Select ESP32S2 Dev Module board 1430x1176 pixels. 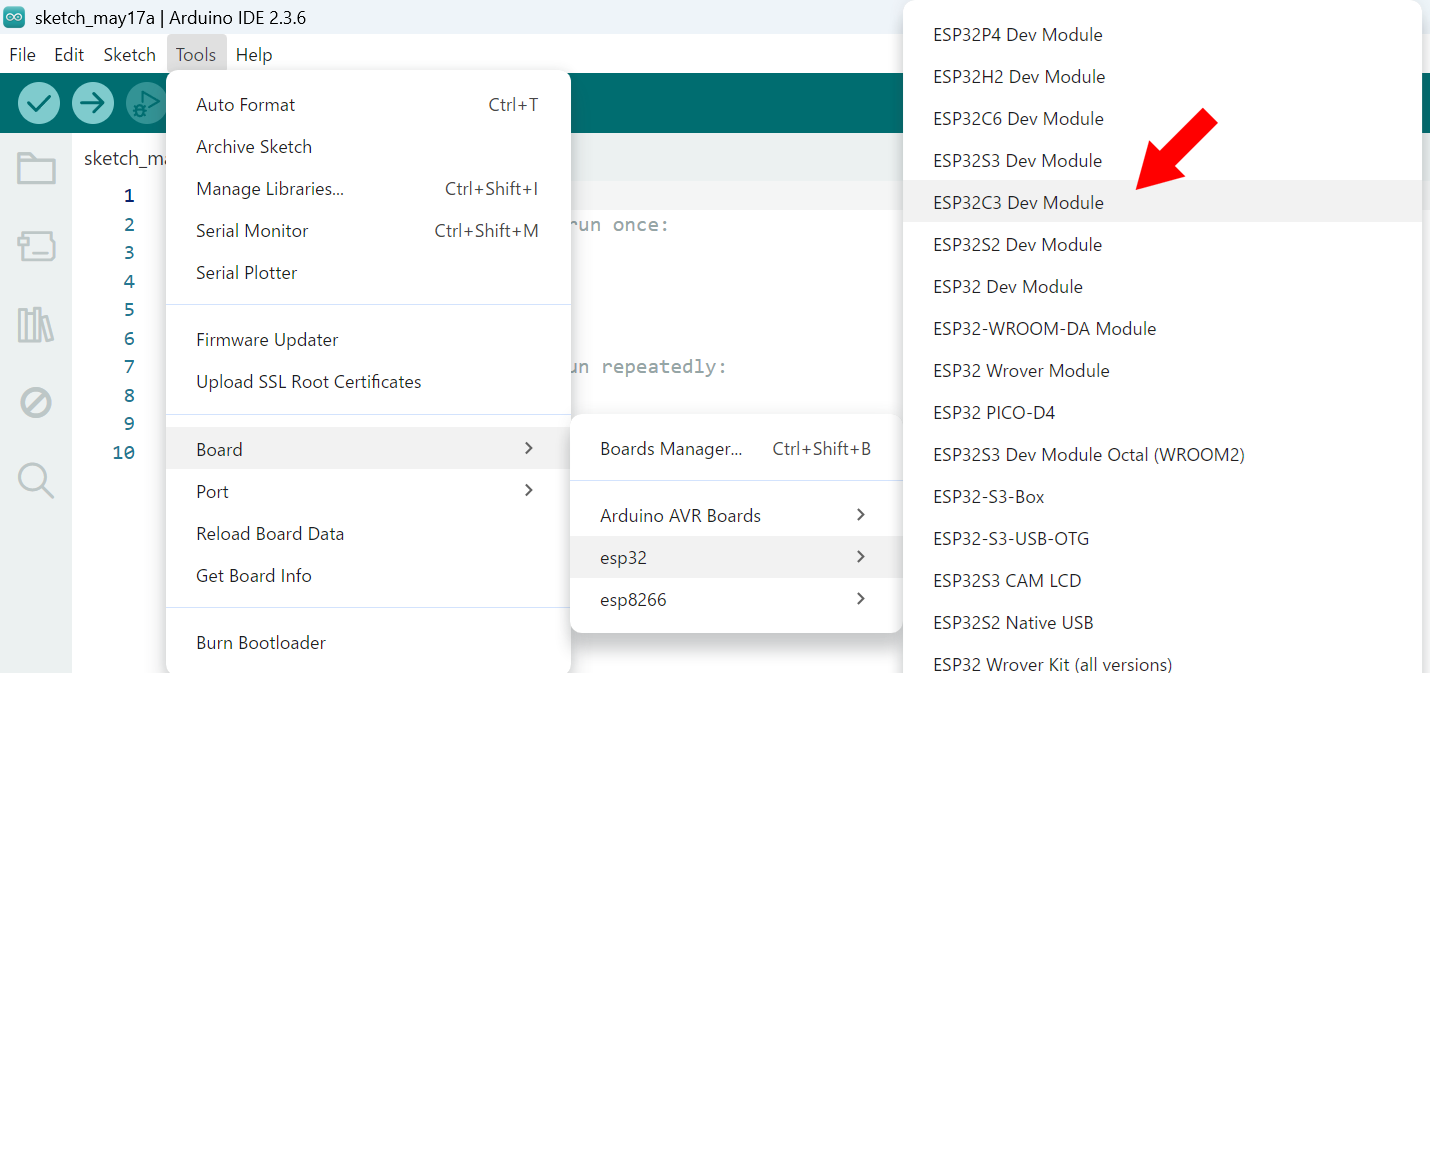[x=1162, y=245]
